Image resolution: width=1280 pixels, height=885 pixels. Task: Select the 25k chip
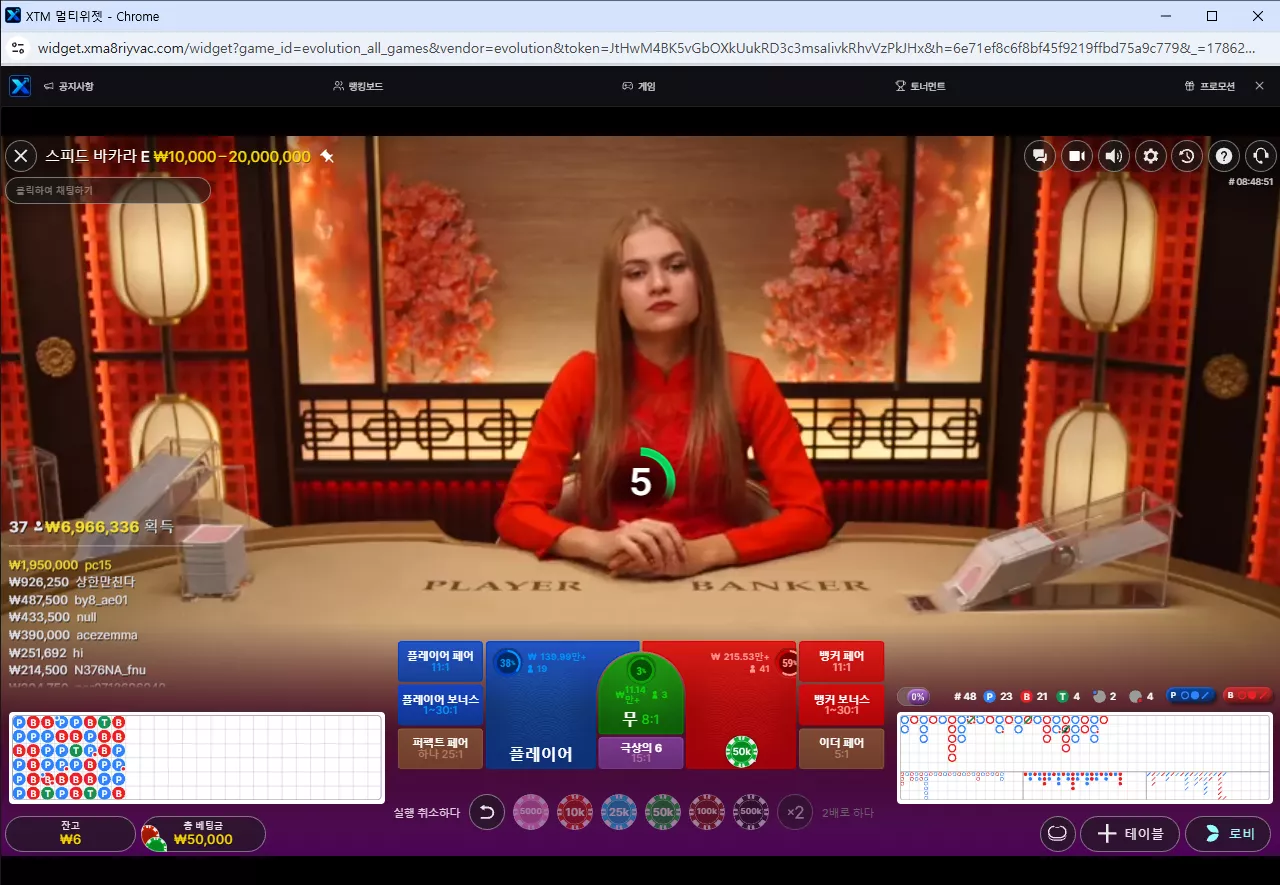click(619, 812)
